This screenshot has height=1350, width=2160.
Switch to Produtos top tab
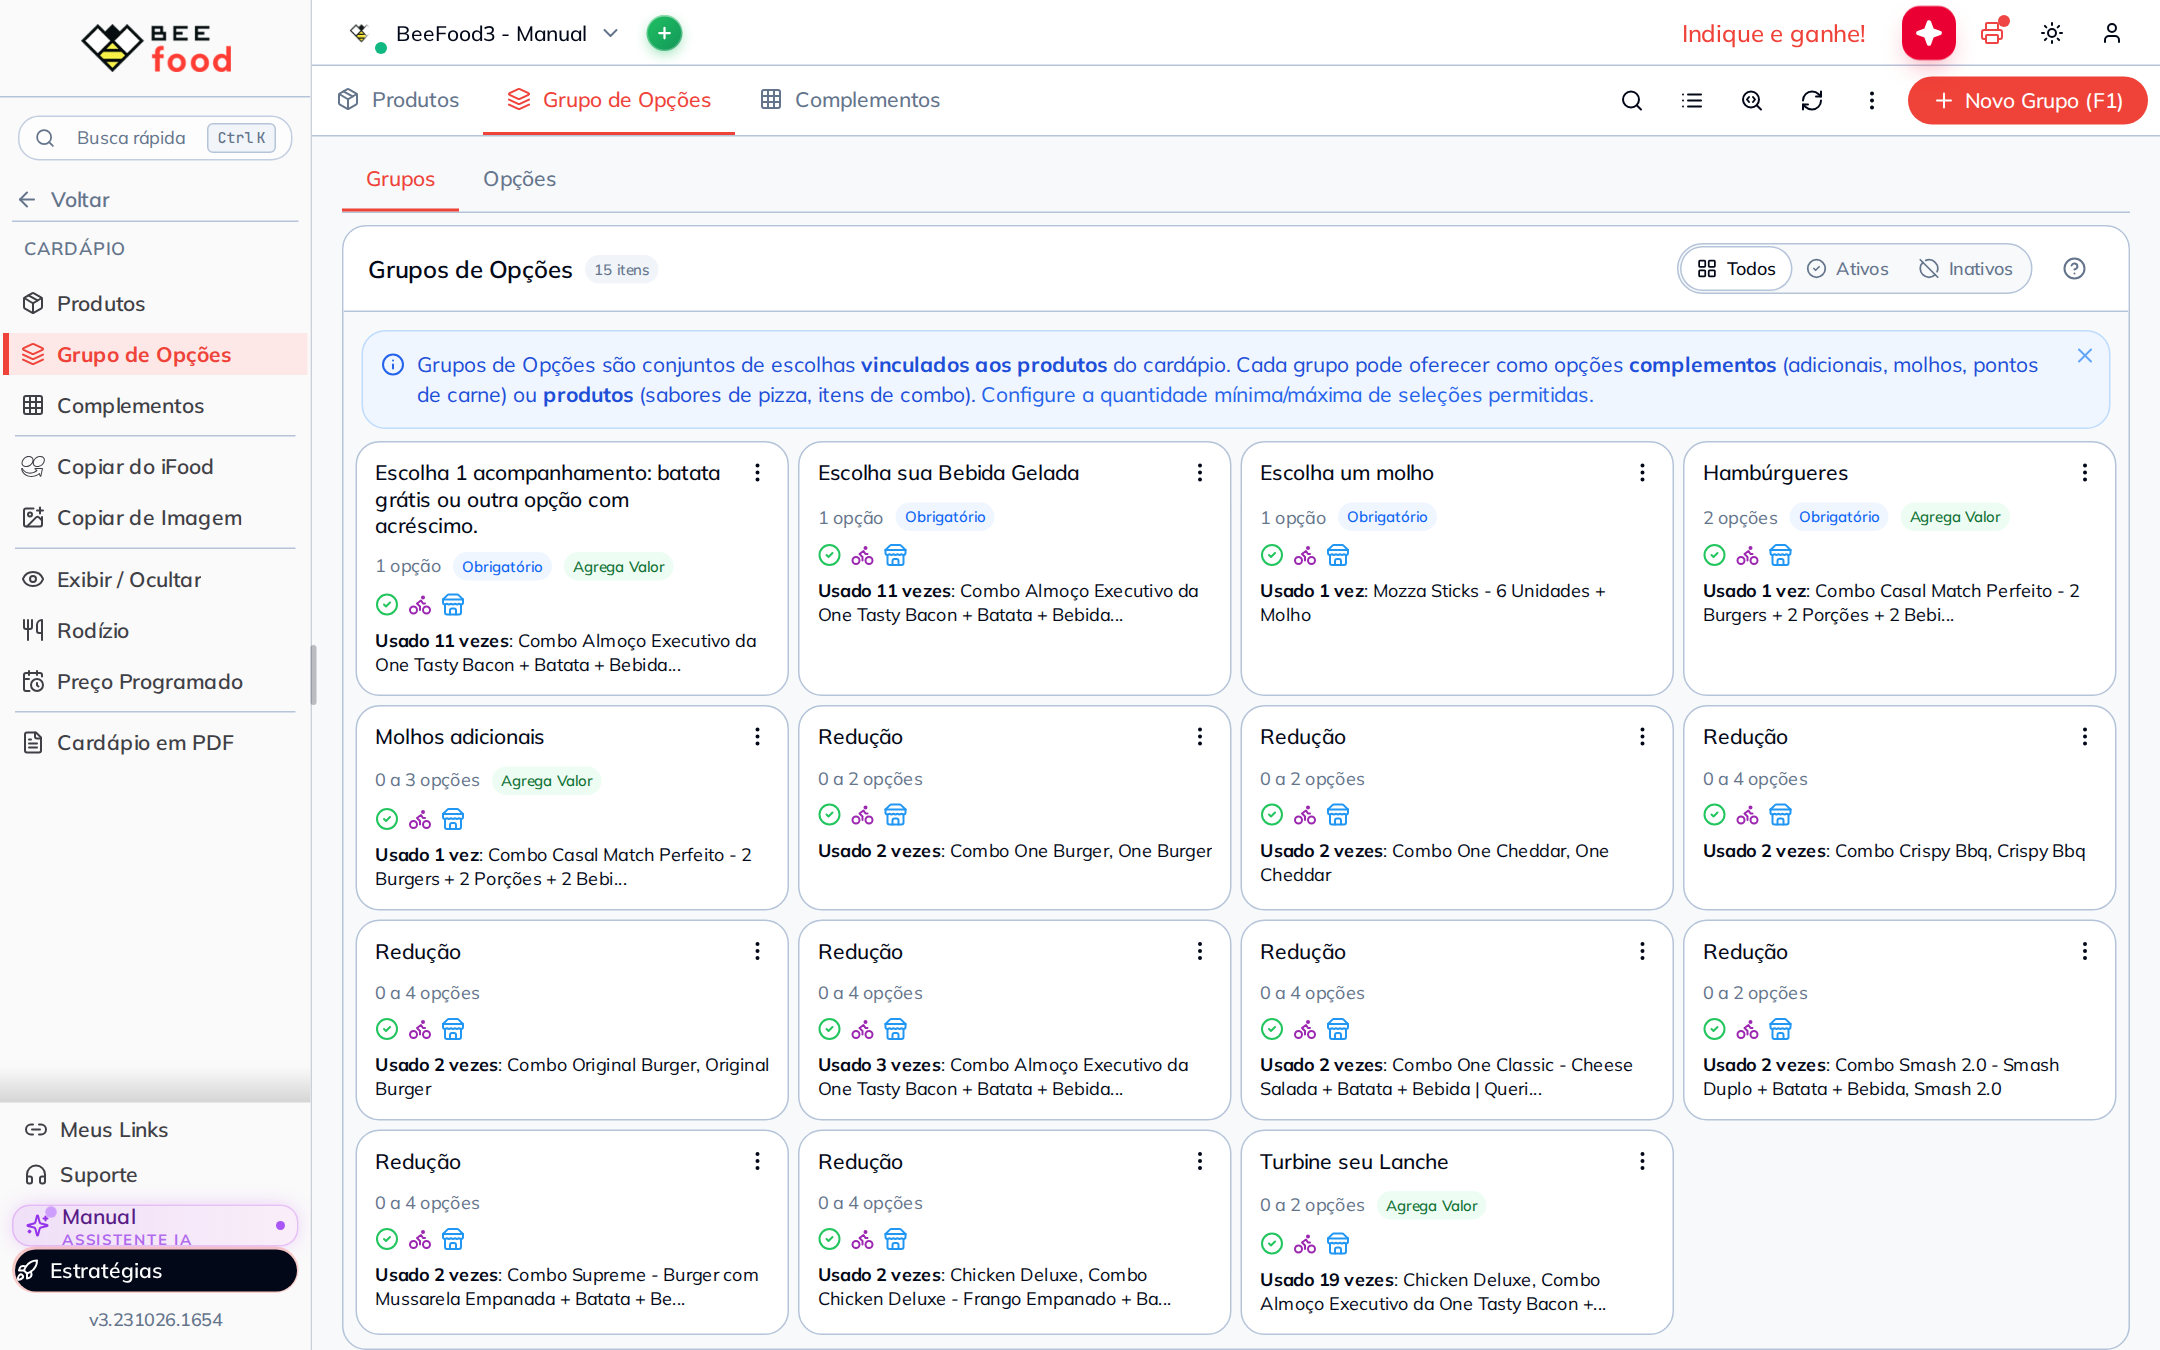(x=398, y=100)
